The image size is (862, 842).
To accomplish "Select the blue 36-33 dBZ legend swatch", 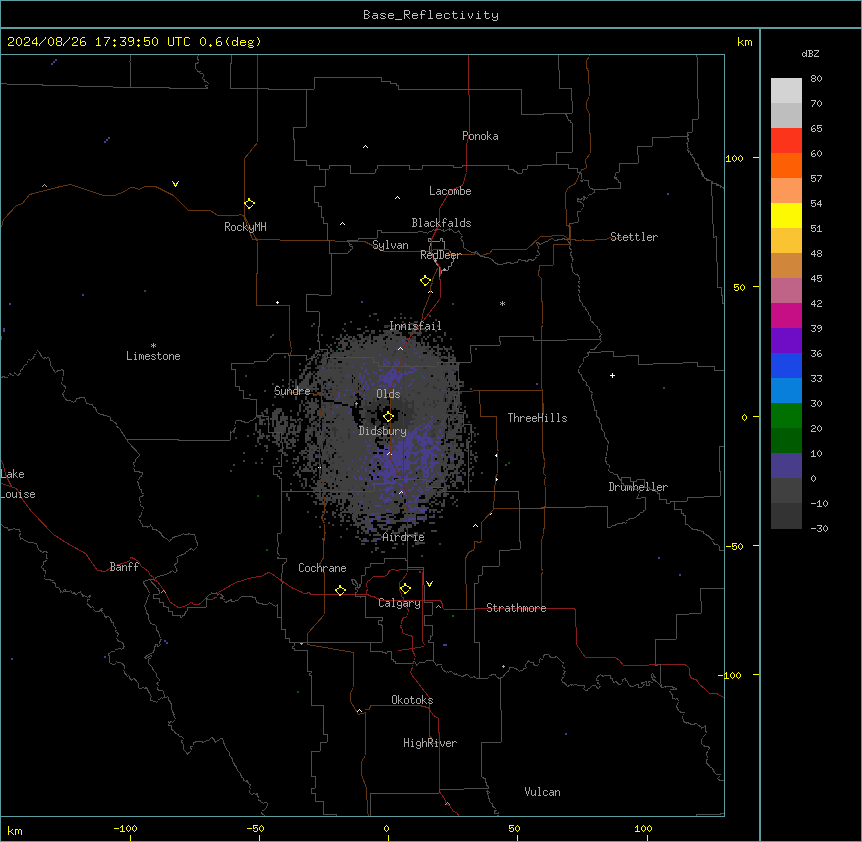I will [786, 365].
